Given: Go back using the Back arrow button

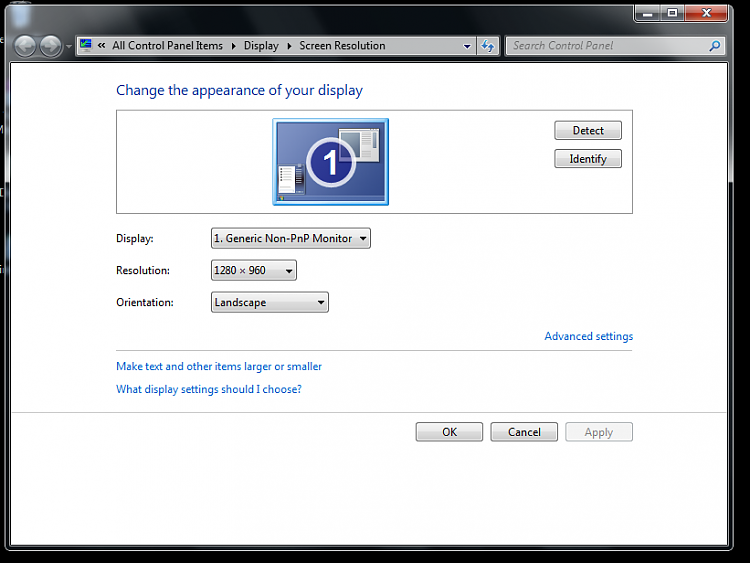Looking at the screenshot, I should tap(25, 46).
